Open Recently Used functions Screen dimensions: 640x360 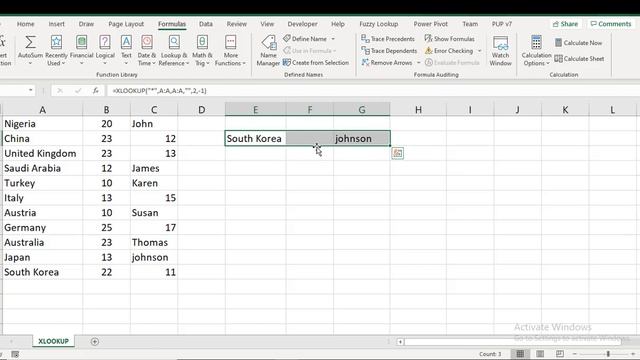point(56,50)
